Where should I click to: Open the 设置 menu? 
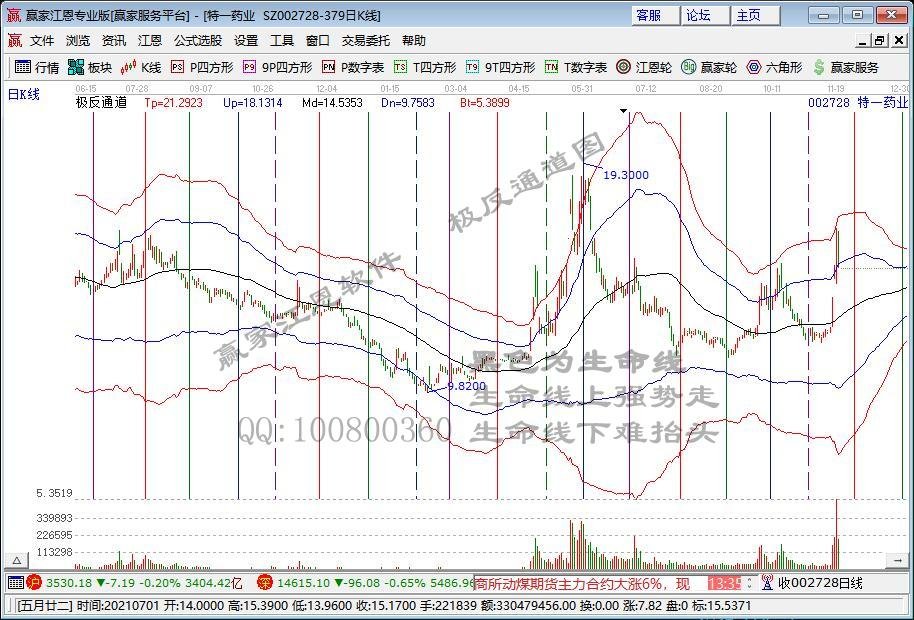(x=246, y=41)
